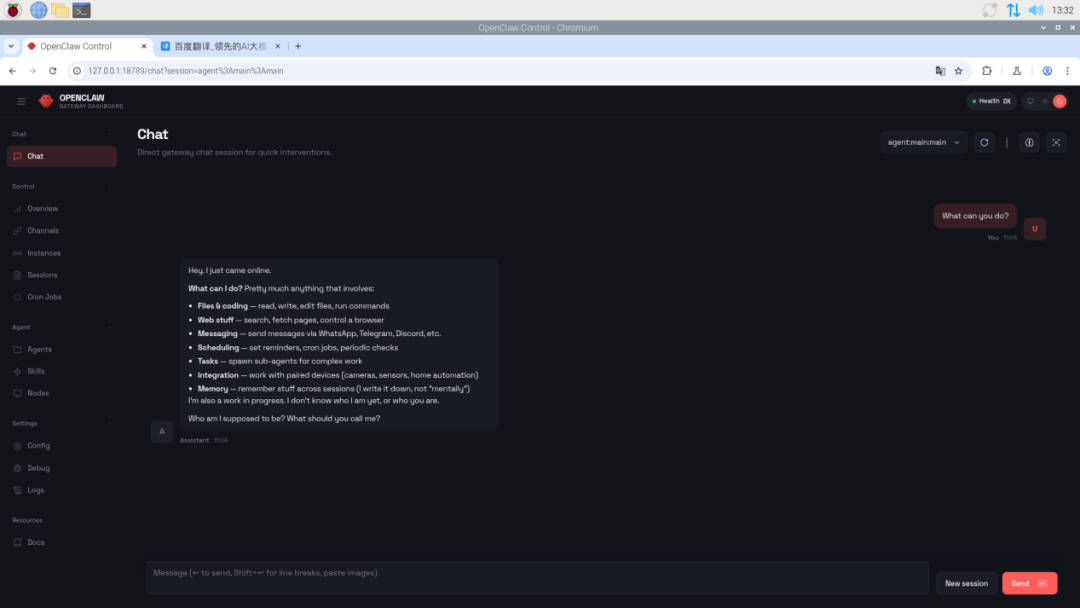Open the file manager from taskbar

[x=60, y=10]
